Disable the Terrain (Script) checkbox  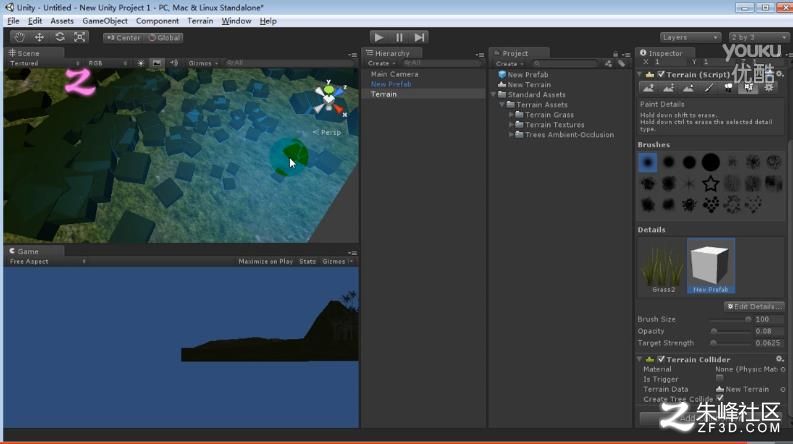coord(661,74)
